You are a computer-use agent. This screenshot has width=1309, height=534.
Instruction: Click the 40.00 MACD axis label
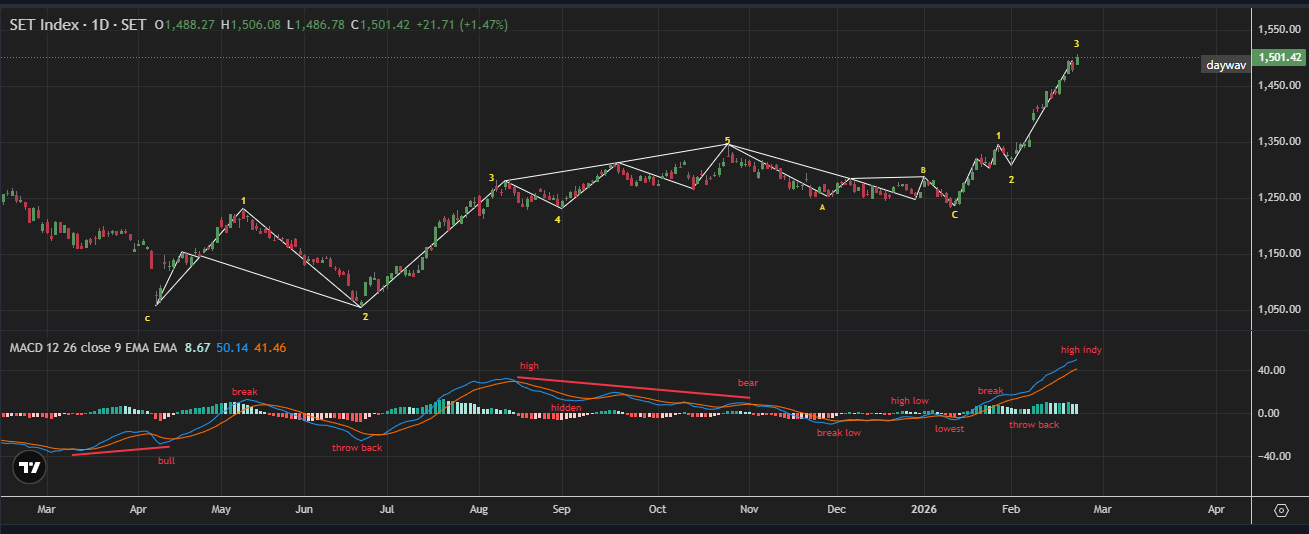pyautogui.click(x=1274, y=370)
